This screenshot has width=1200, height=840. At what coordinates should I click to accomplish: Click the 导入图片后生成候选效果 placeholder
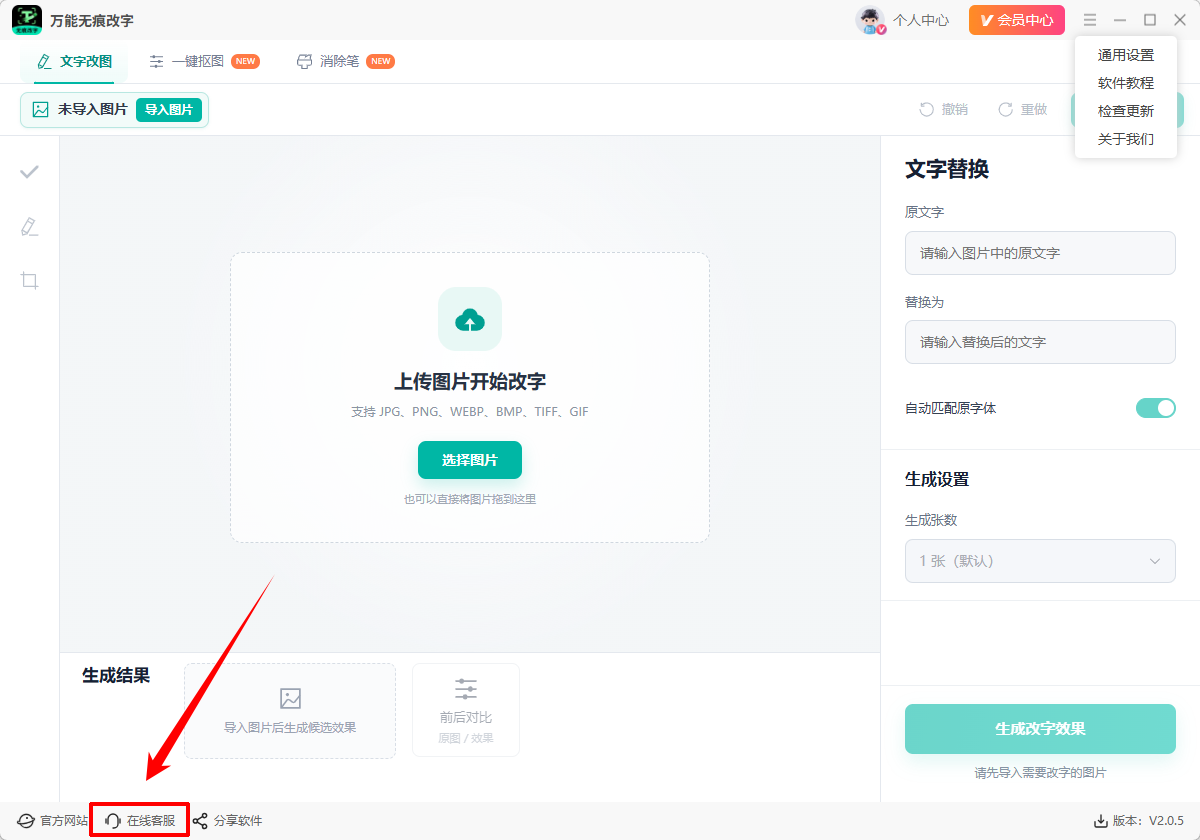(290, 710)
